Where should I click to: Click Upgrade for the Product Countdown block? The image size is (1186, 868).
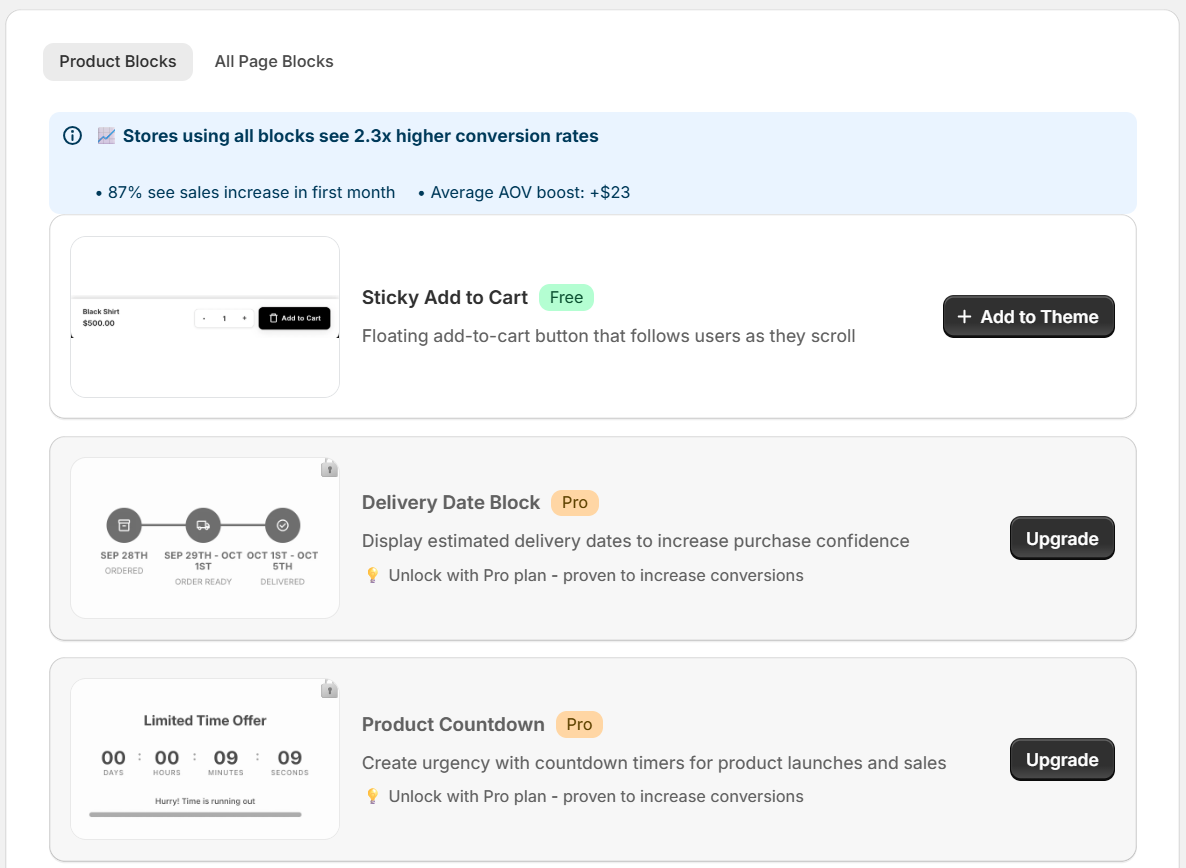click(1062, 760)
